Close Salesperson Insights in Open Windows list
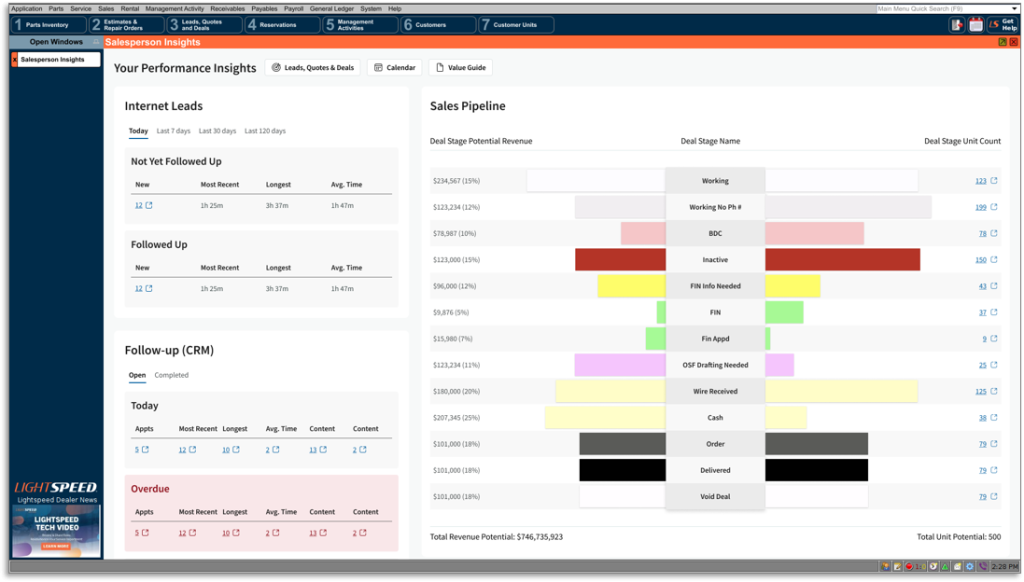1024x582 pixels. point(15,60)
